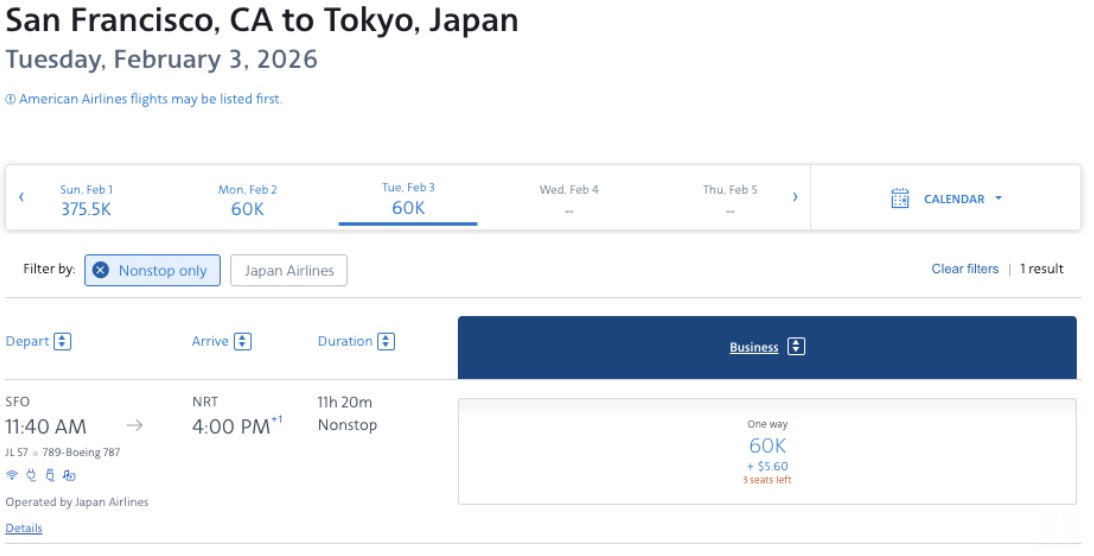
Task: Select Wed, Feb 4 date tab
Action: tap(569, 200)
